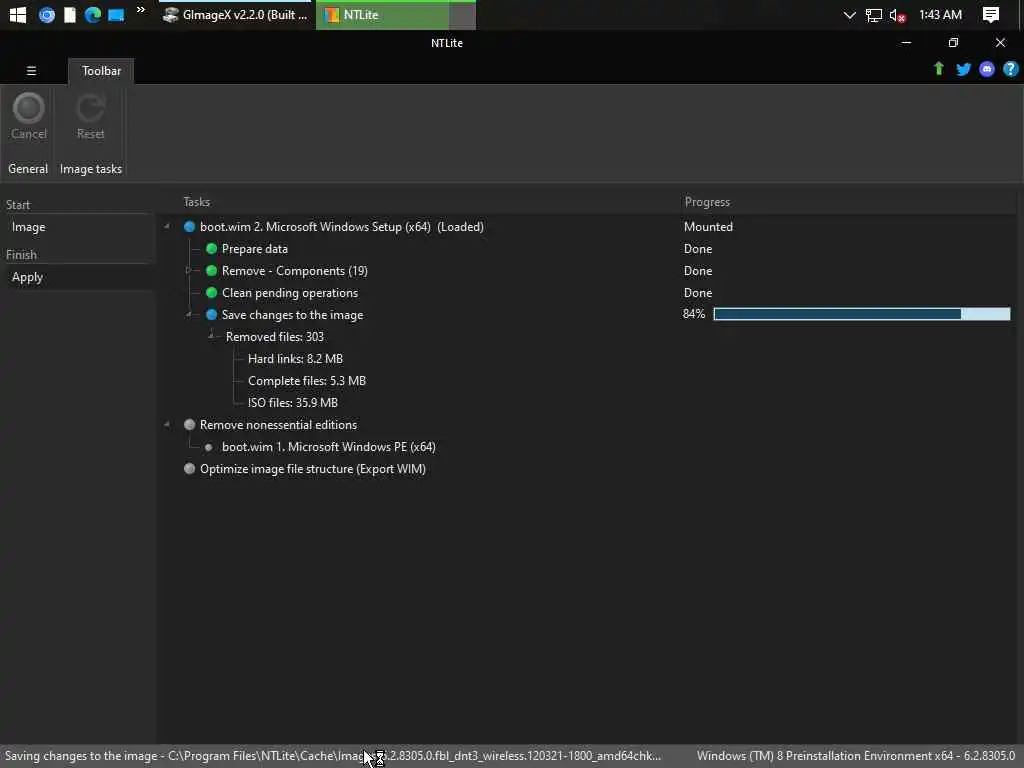Image resolution: width=1024 pixels, height=768 pixels.
Task: Open NTLite's Twitter page icon
Action: [963, 69]
